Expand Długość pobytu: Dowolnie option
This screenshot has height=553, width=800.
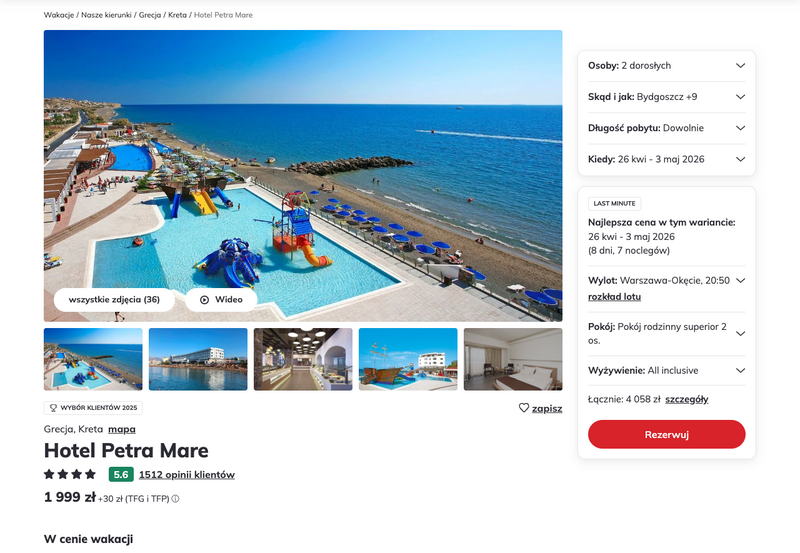666,128
